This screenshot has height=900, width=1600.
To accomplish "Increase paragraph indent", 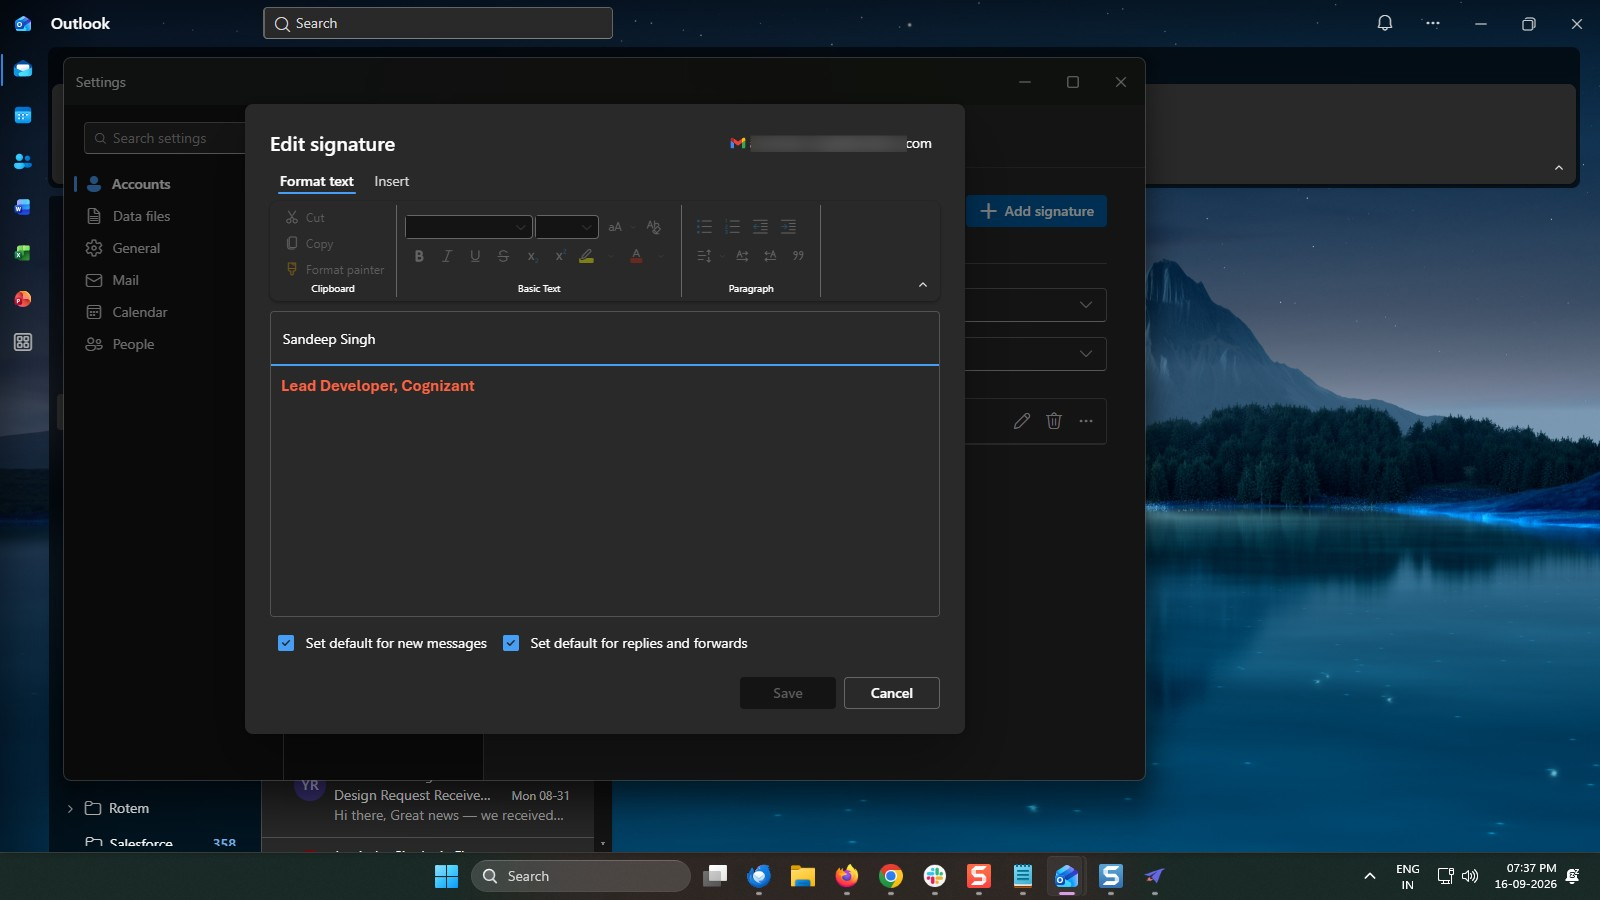I will click(x=788, y=227).
